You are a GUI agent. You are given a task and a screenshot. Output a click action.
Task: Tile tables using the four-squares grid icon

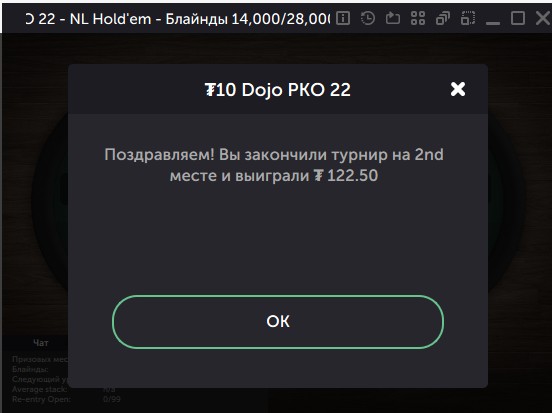click(418, 18)
